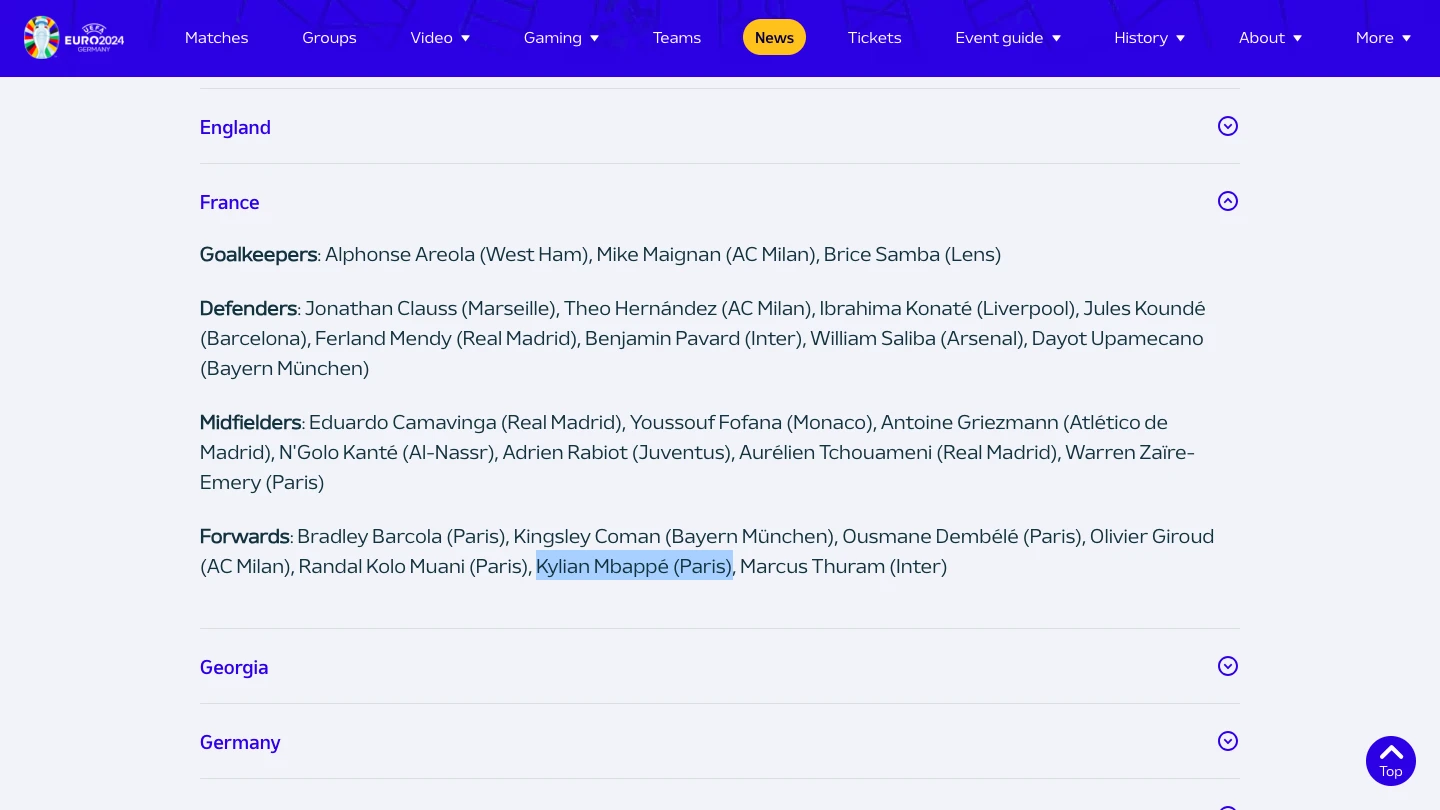This screenshot has height=810, width=1440.
Task: Open the Matches page
Action: tap(216, 38)
